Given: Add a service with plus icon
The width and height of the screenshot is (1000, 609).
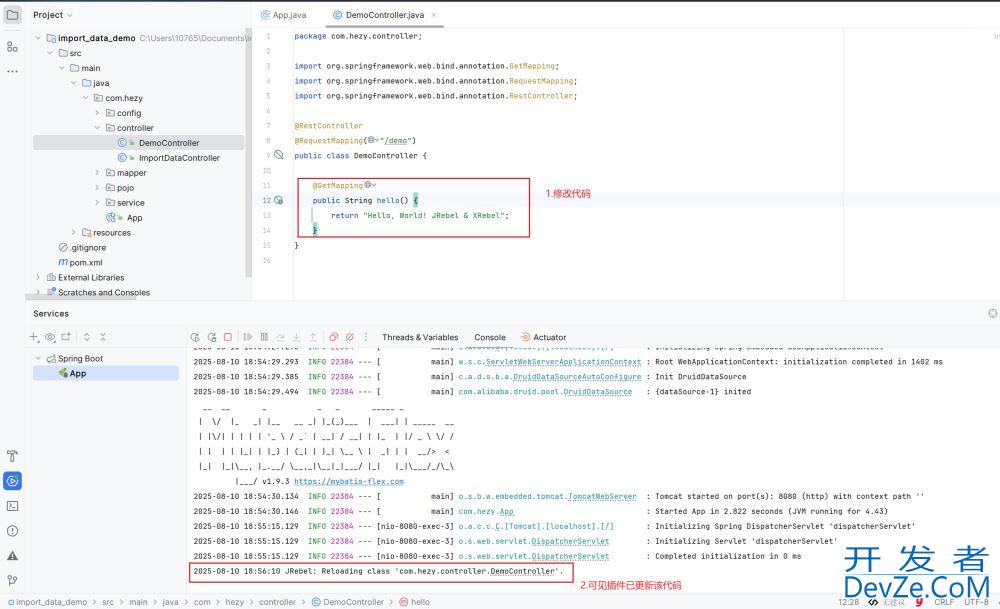Looking at the screenshot, I should coord(34,337).
